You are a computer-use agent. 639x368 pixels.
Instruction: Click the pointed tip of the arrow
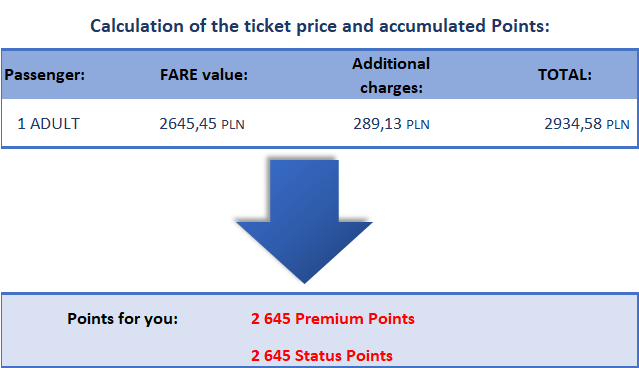coord(304,279)
